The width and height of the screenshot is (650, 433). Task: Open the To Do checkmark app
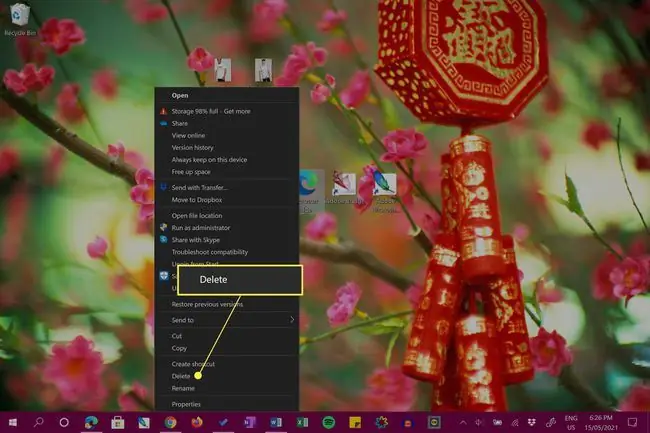[223, 422]
